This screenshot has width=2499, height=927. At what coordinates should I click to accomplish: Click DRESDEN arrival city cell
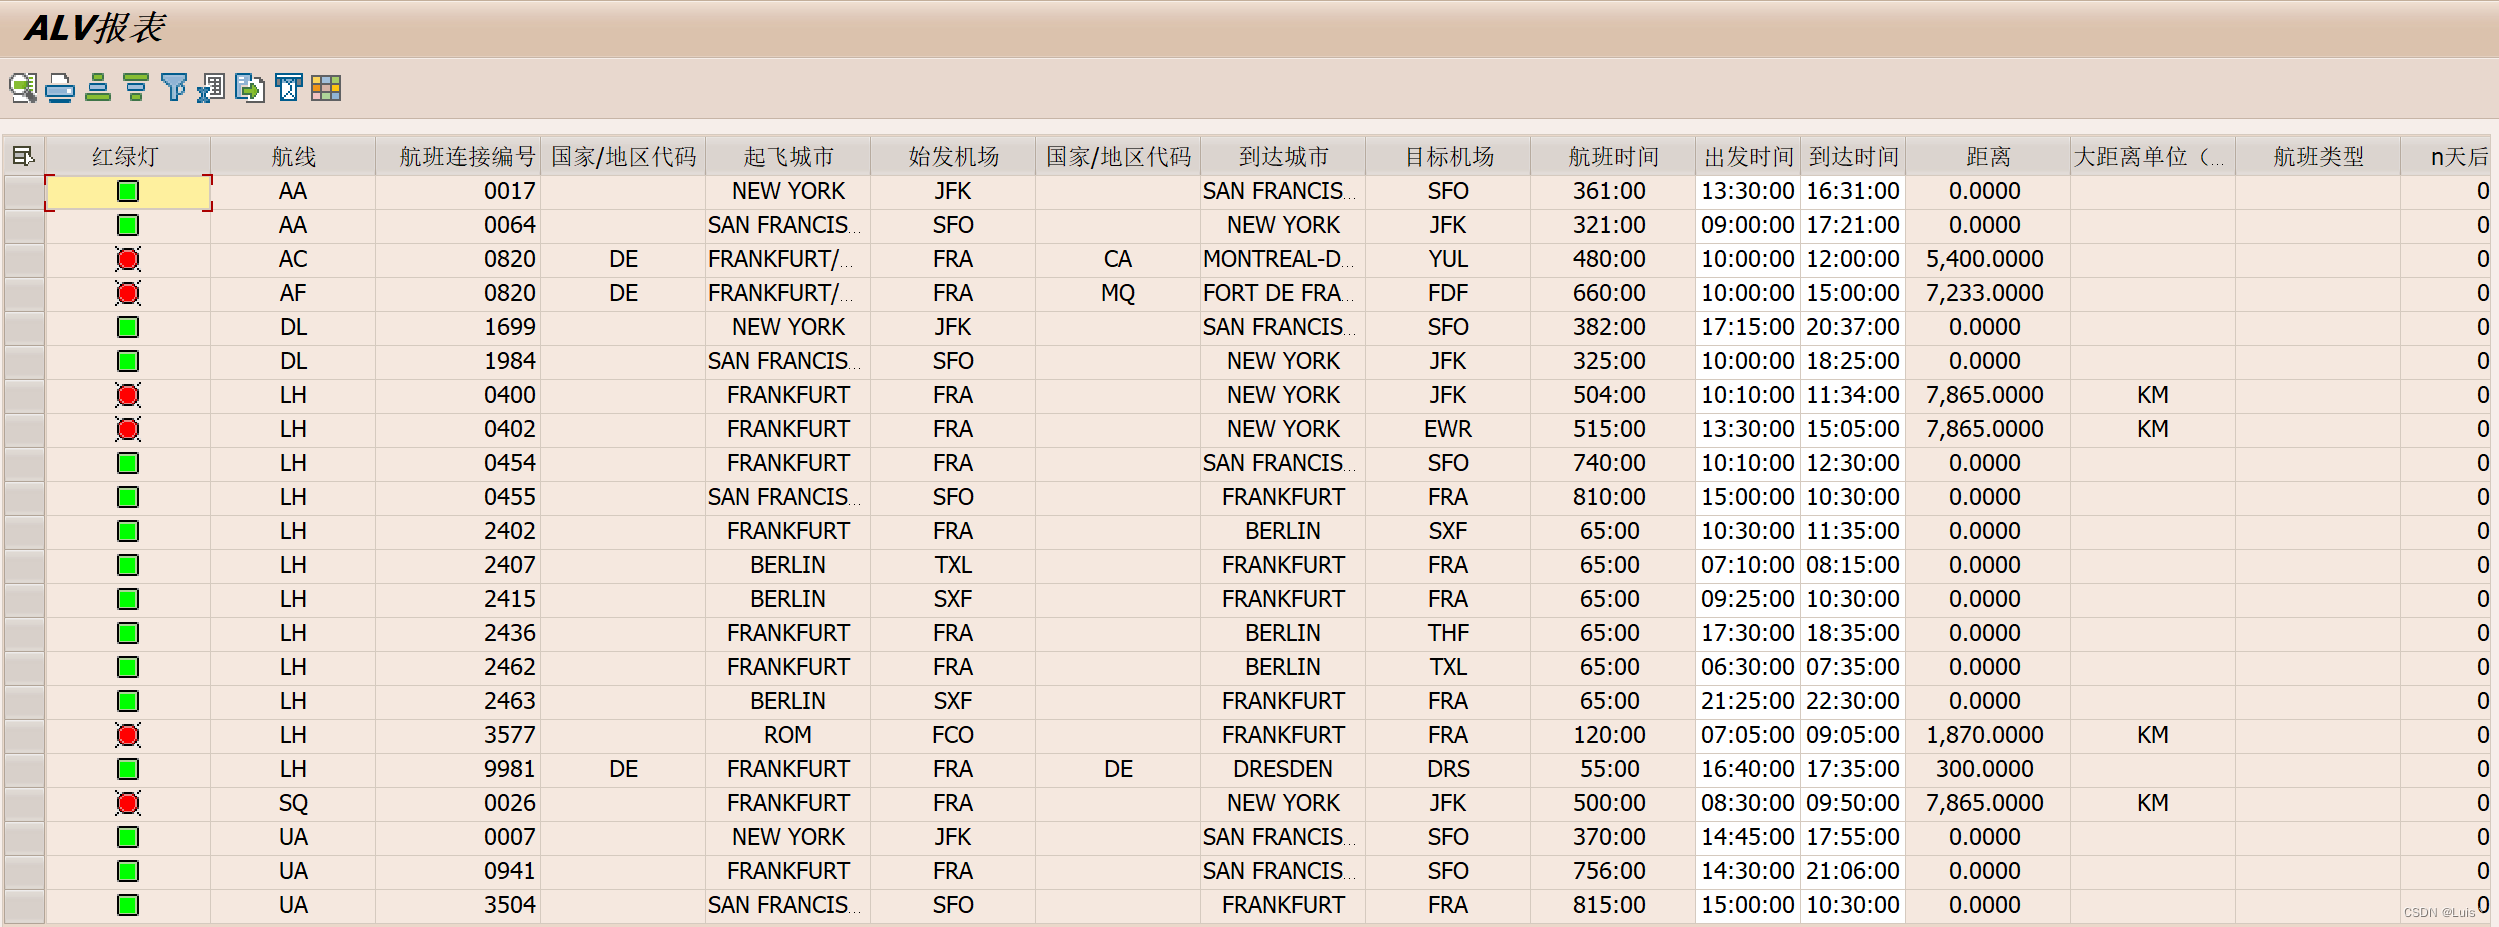click(x=1283, y=769)
